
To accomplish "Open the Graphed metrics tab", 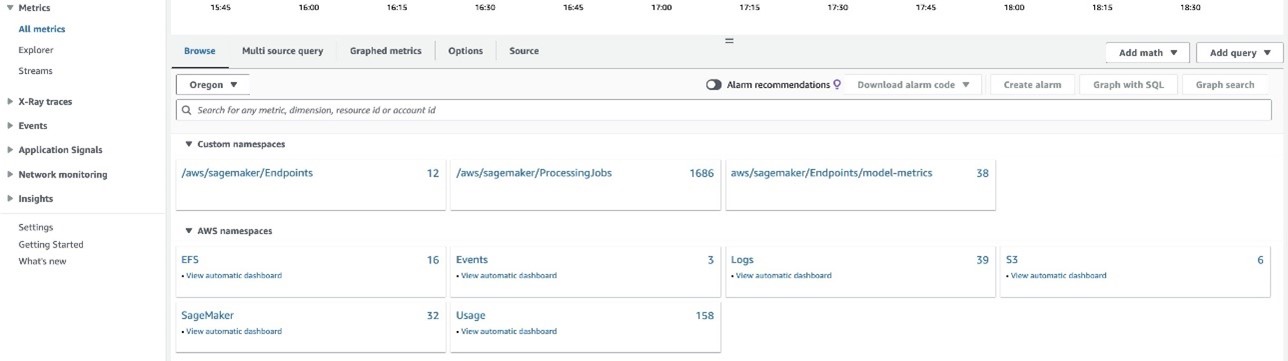I will (385, 51).
